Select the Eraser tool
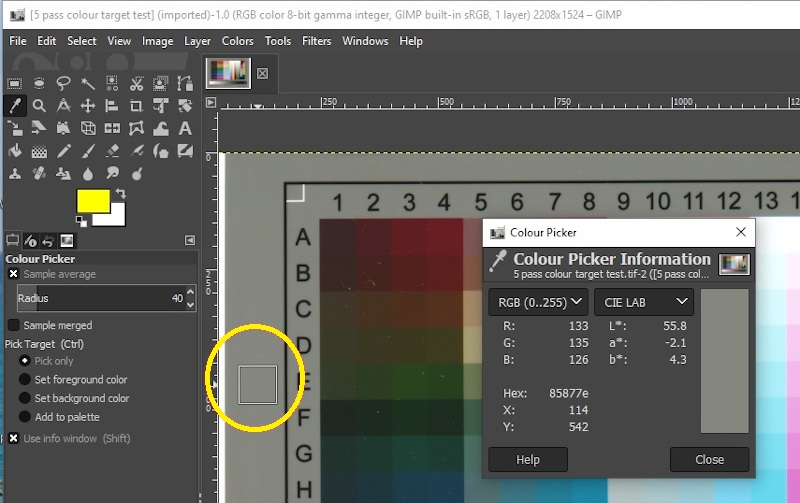Screen dimensions: 800x503 click(x=112, y=151)
